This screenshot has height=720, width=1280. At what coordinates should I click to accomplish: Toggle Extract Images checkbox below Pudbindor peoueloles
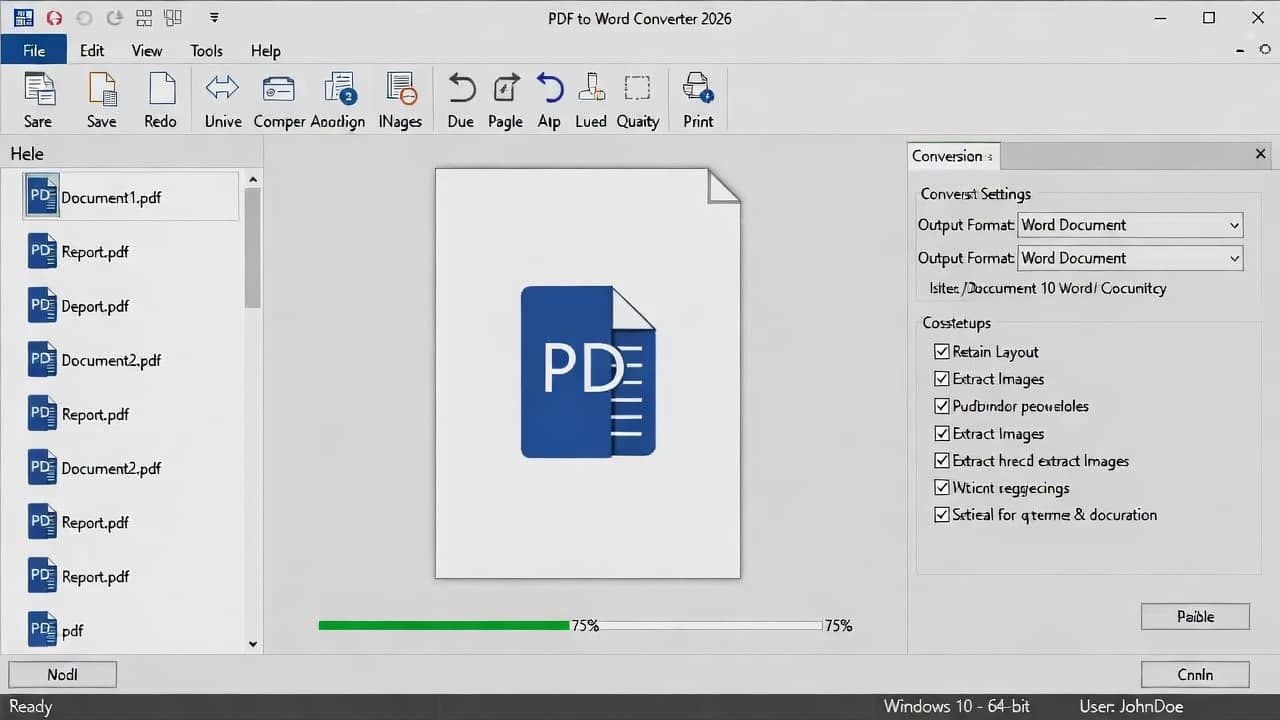click(x=941, y=433)
